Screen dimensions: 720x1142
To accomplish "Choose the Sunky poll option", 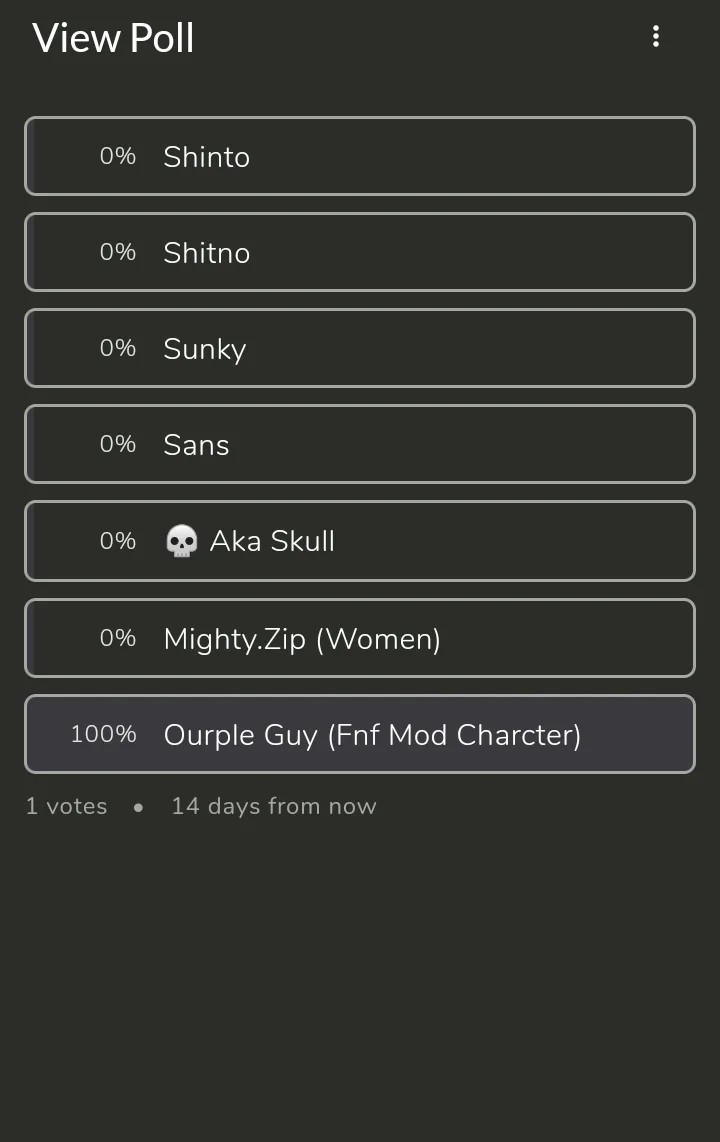I will pos(359,348).
